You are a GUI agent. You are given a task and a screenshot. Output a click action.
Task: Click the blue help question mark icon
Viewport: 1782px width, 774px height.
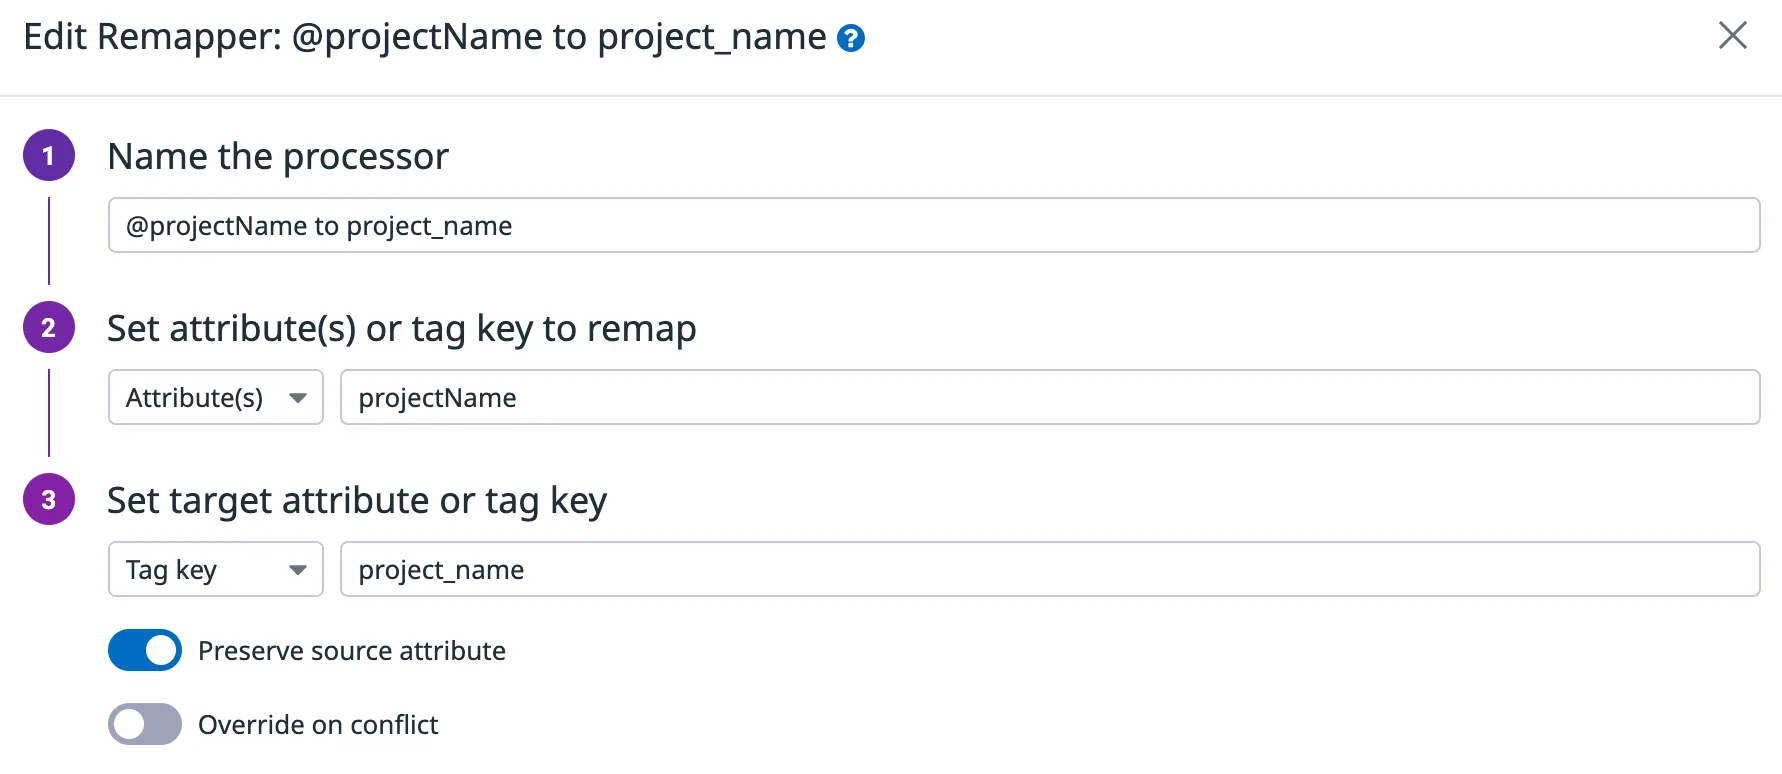pos(851,38)
